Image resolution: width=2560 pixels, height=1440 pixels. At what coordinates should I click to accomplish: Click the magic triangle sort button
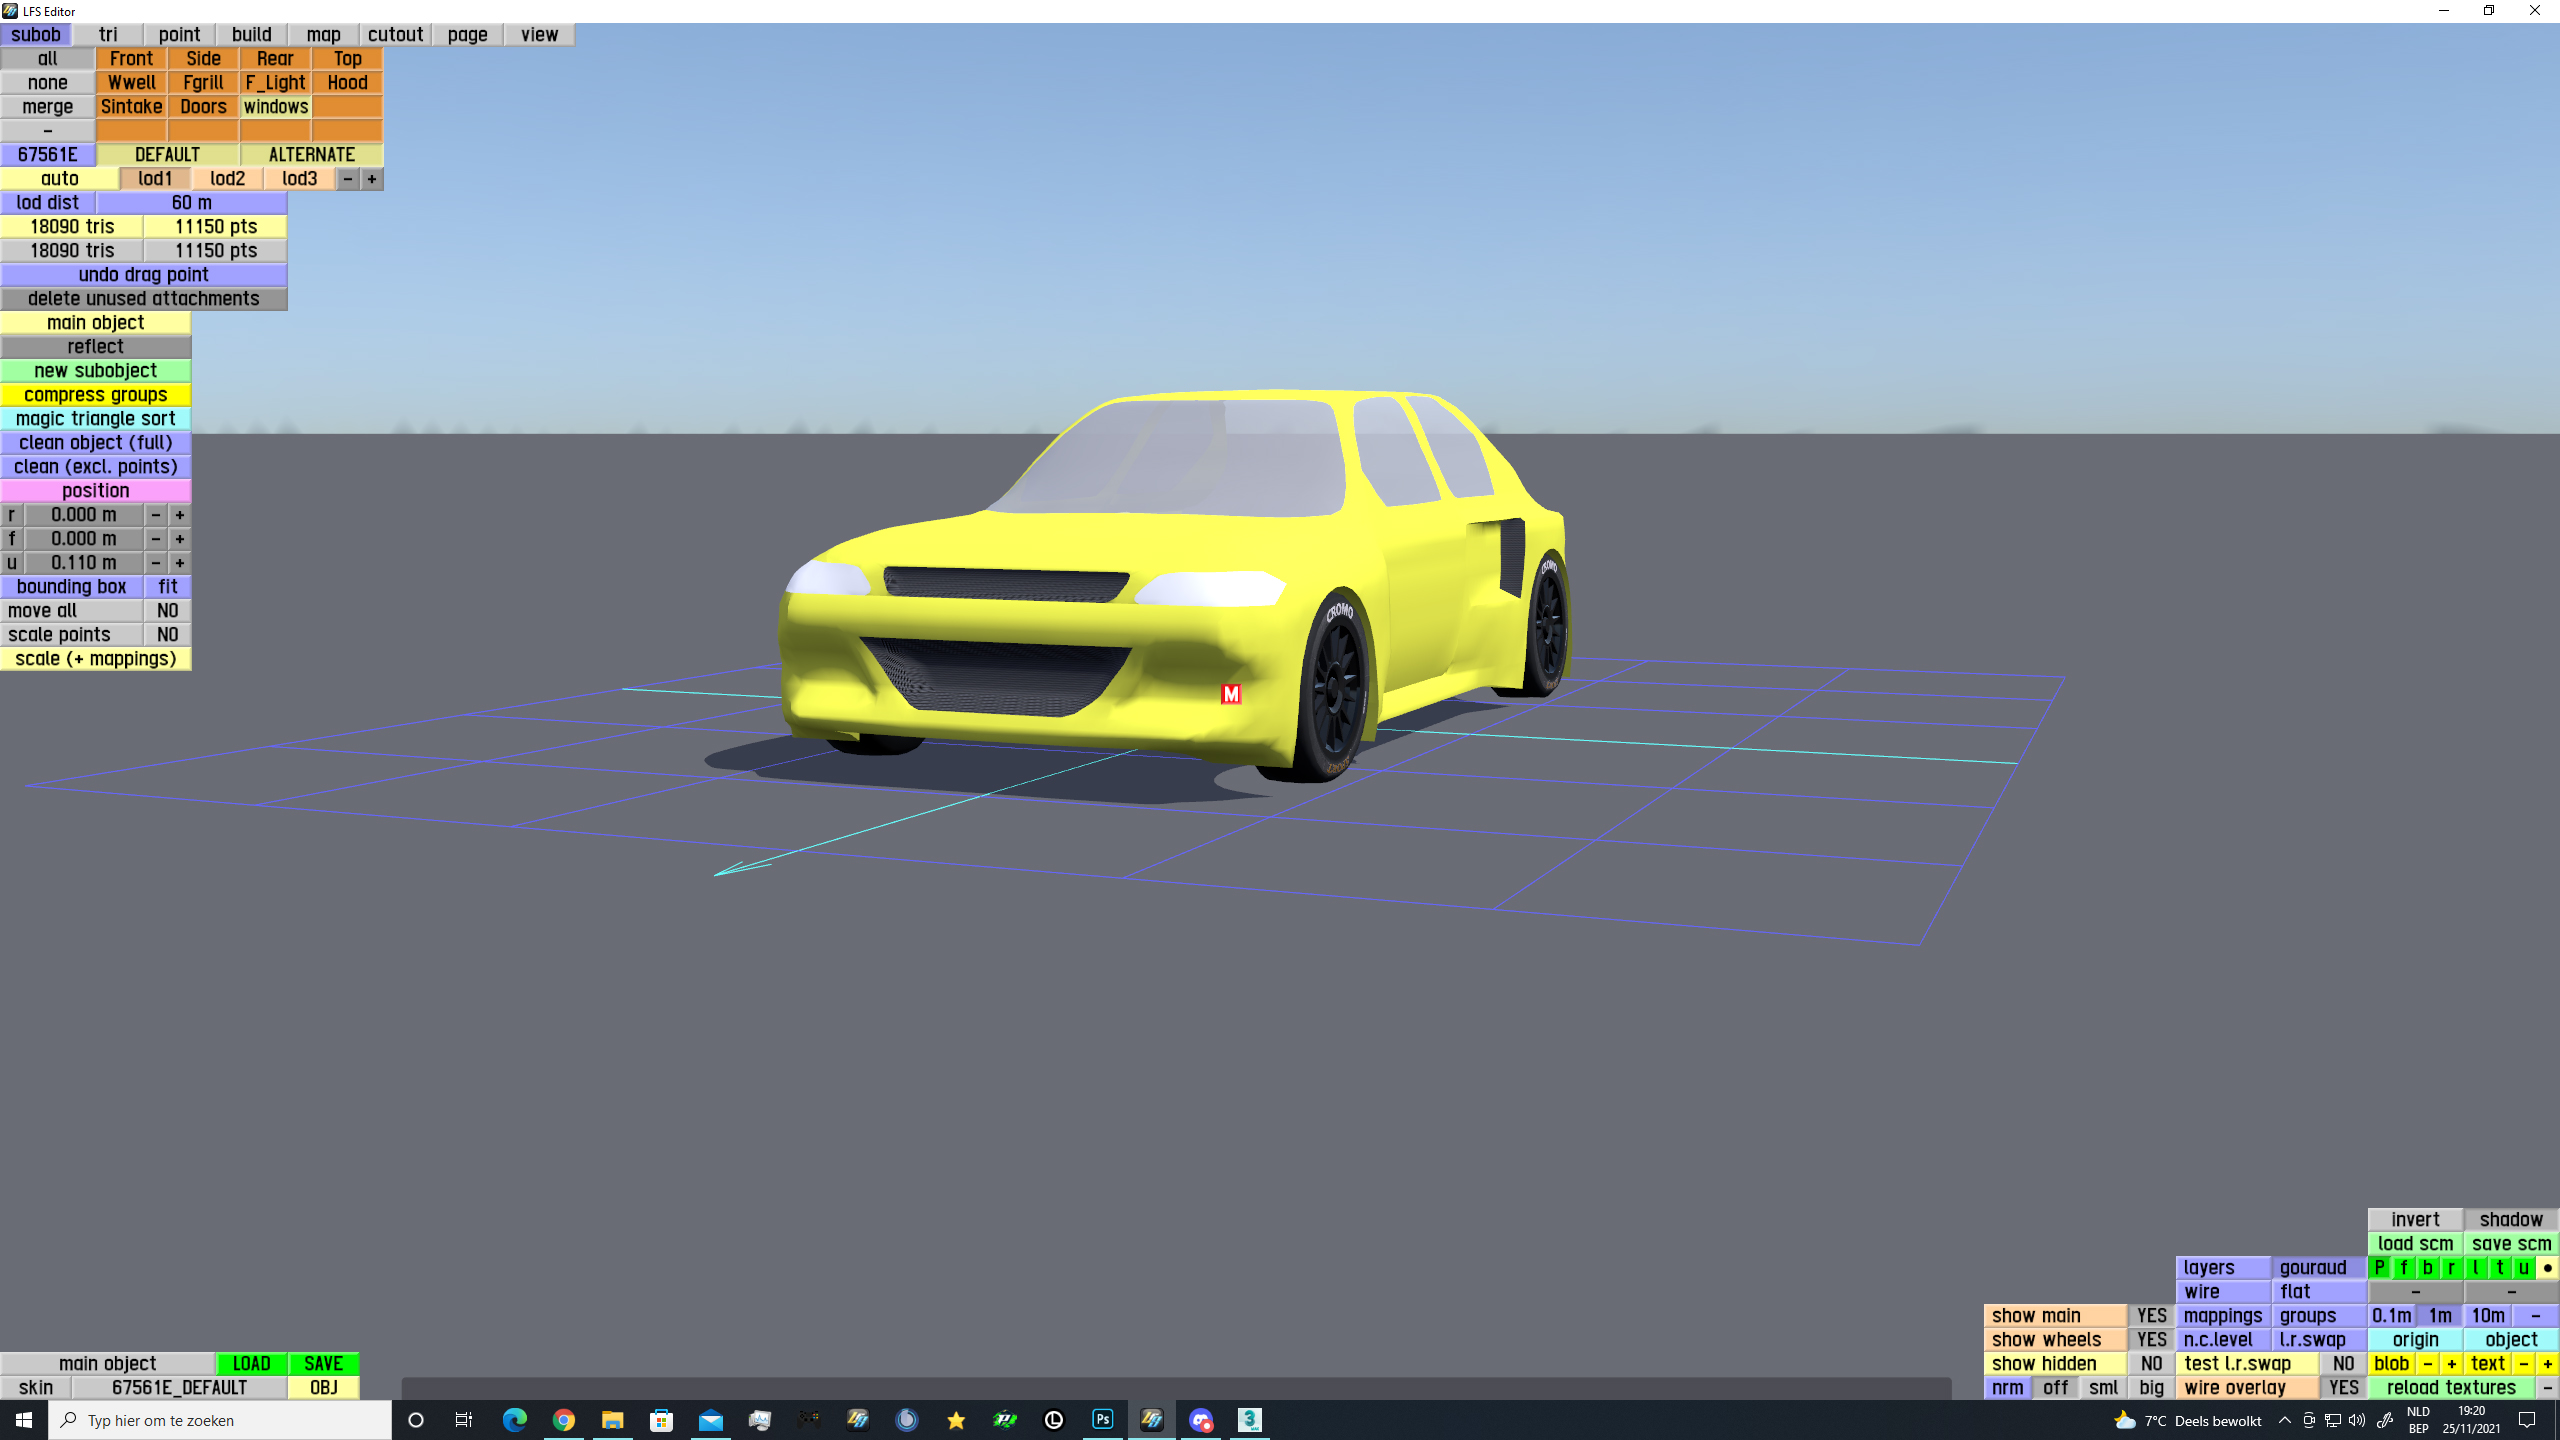tap(96, 419)
